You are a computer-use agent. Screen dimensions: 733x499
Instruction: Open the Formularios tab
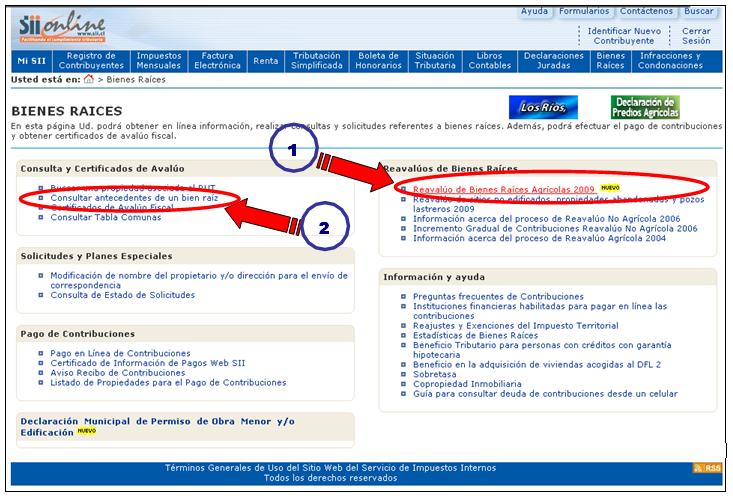584,11
